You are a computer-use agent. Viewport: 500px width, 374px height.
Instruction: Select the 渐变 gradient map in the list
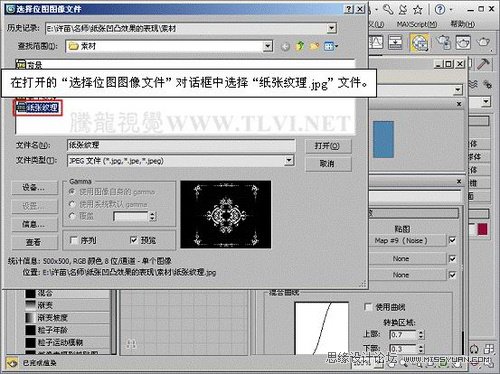[x=68, y=305]
